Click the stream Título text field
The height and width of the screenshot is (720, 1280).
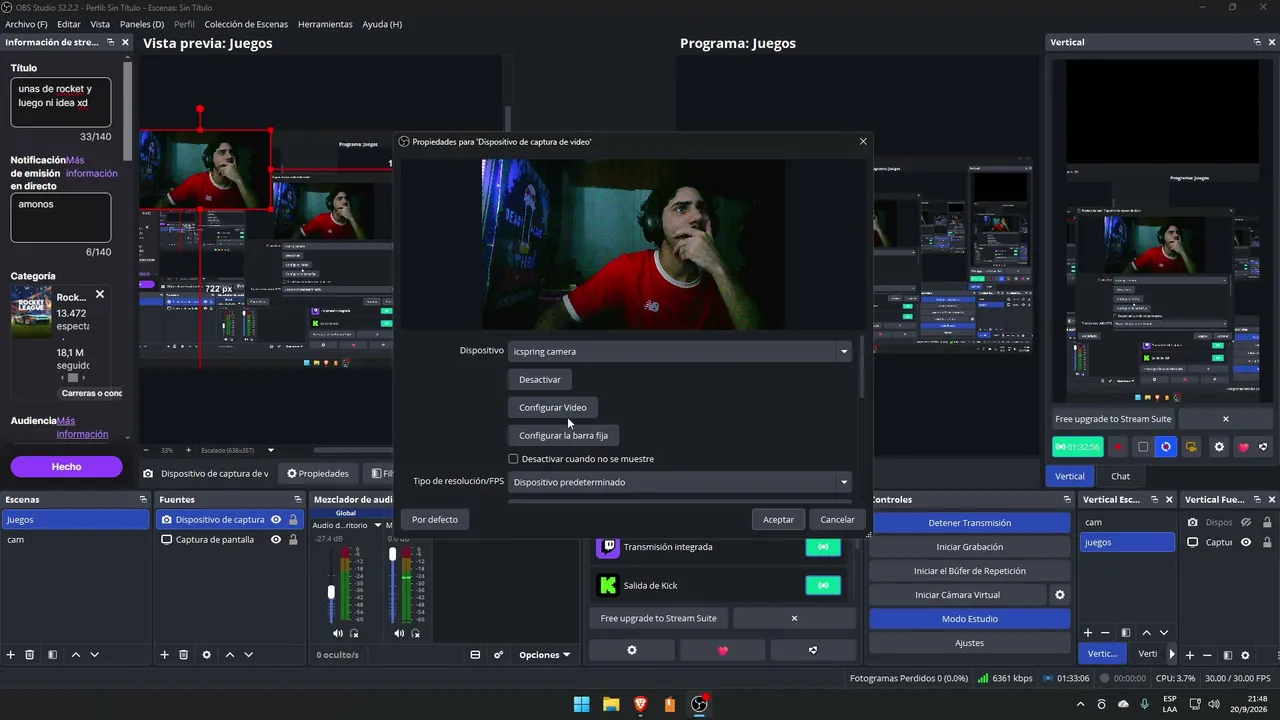pyautogui.click(x=61, y=102)
